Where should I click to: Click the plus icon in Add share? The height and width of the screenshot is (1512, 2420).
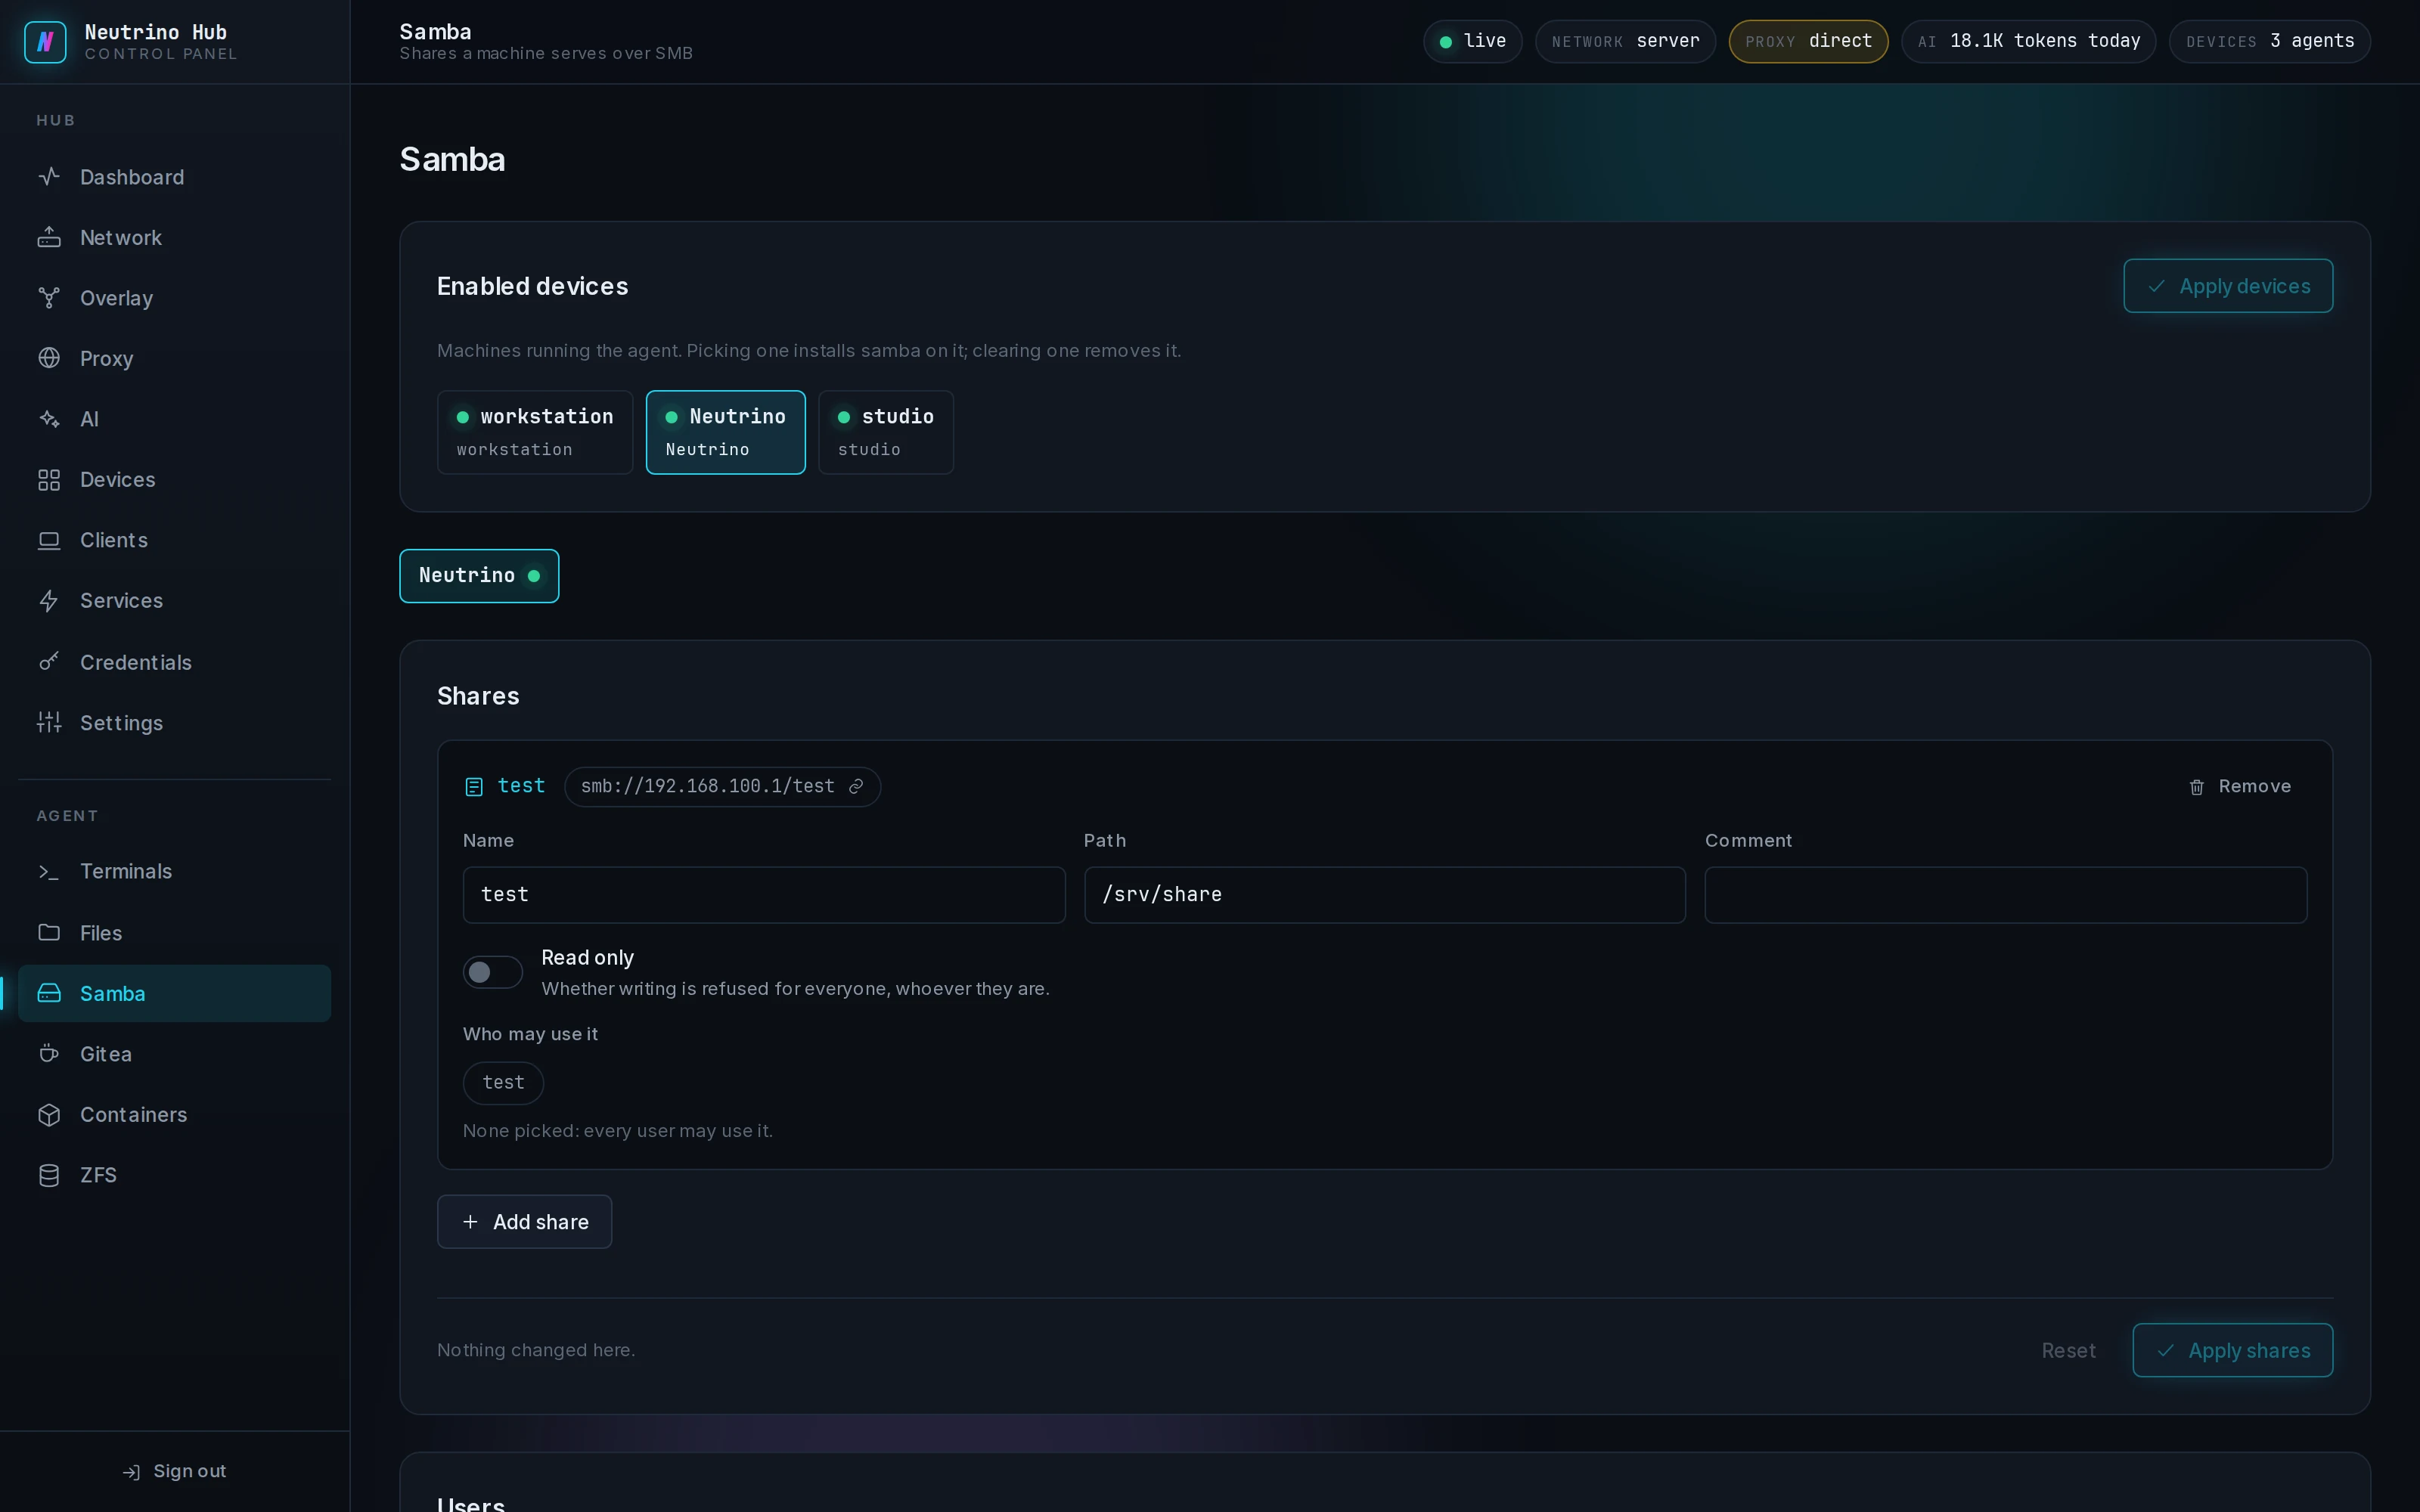(x=470, y=1222)
